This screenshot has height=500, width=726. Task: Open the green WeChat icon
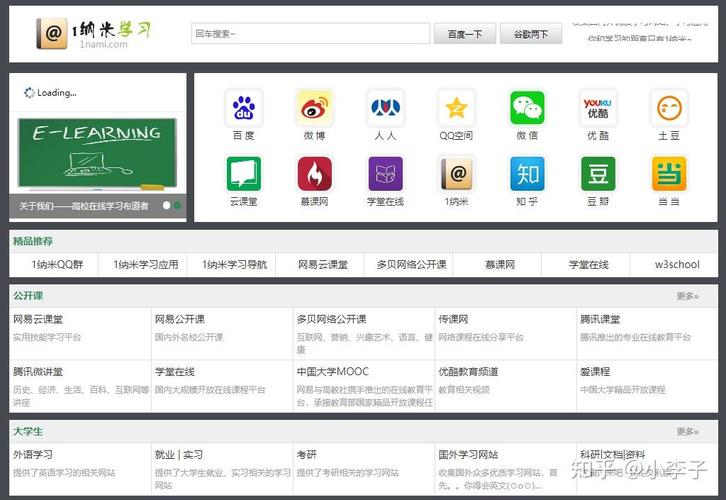527,107
